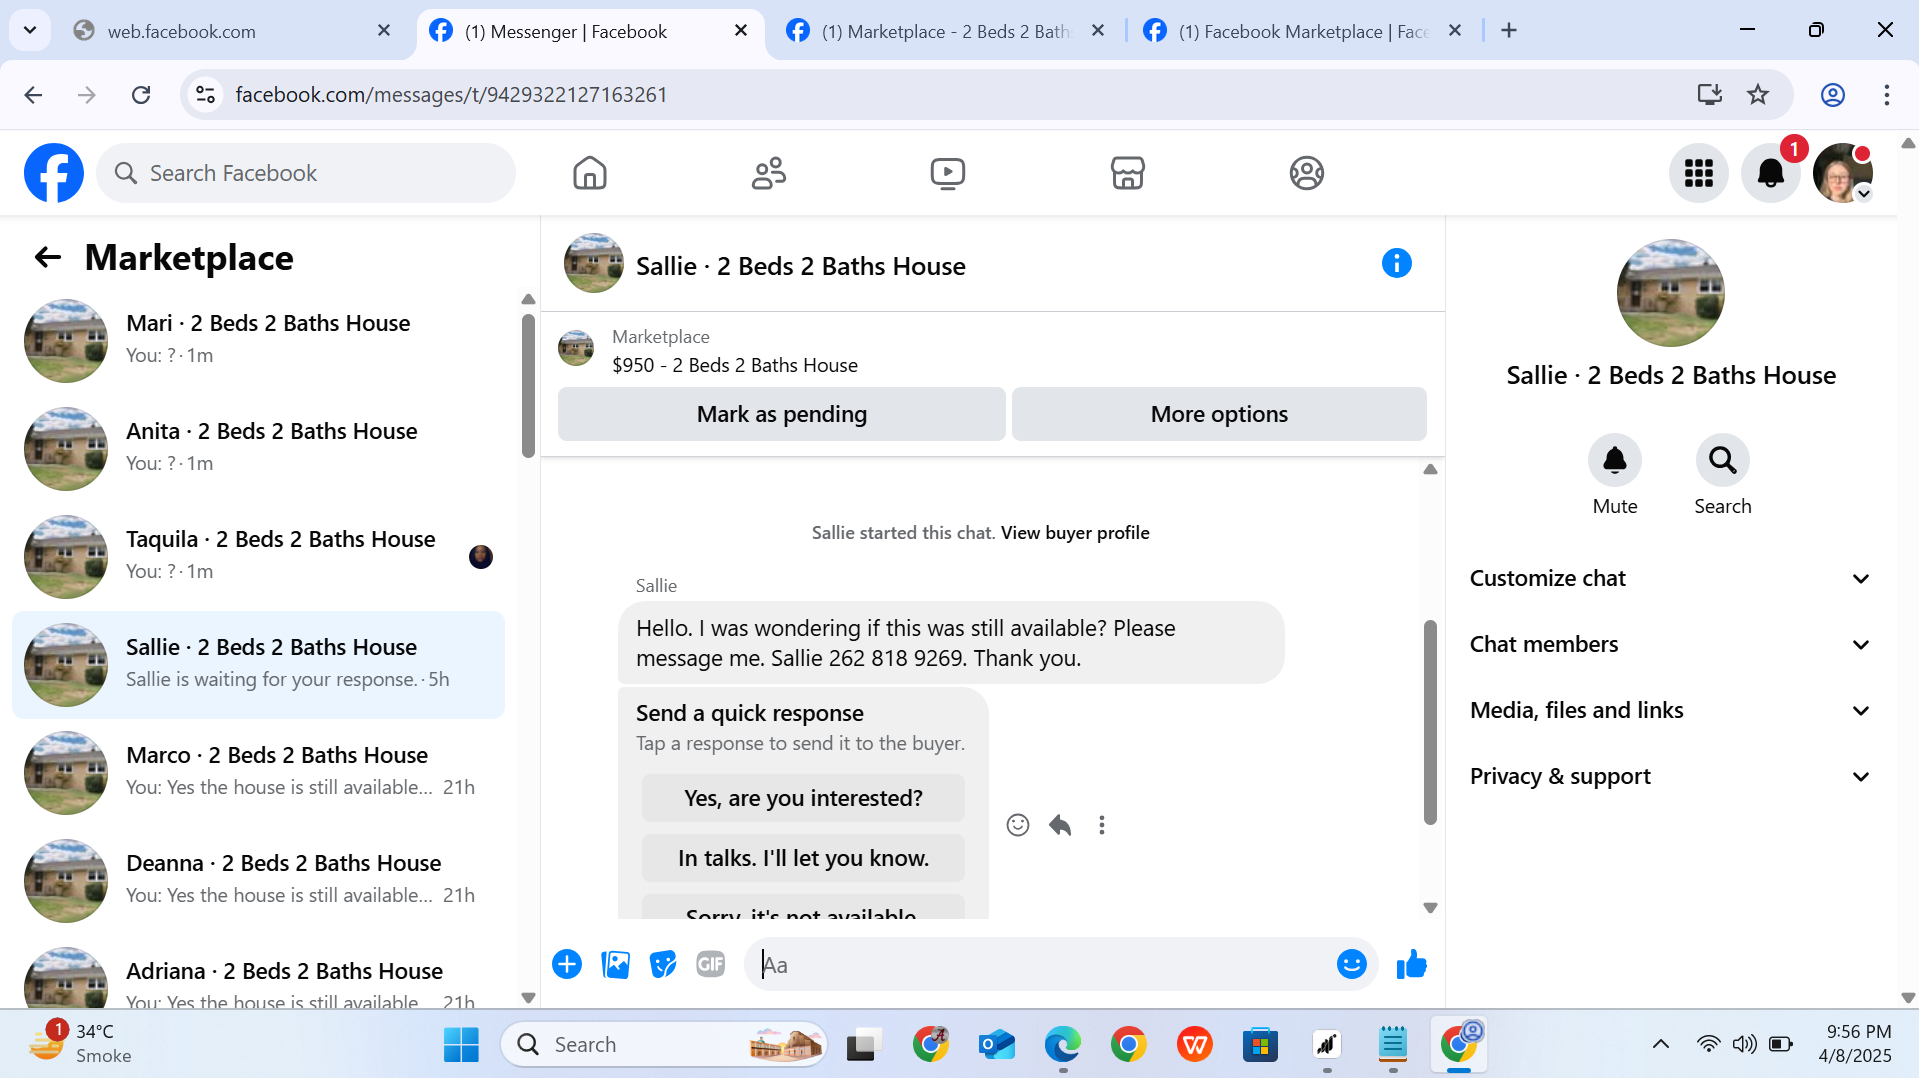Open Mari conversation in list
Image resolution: width=1919 pixels, height=1078 pixels.
pos(259,340)
